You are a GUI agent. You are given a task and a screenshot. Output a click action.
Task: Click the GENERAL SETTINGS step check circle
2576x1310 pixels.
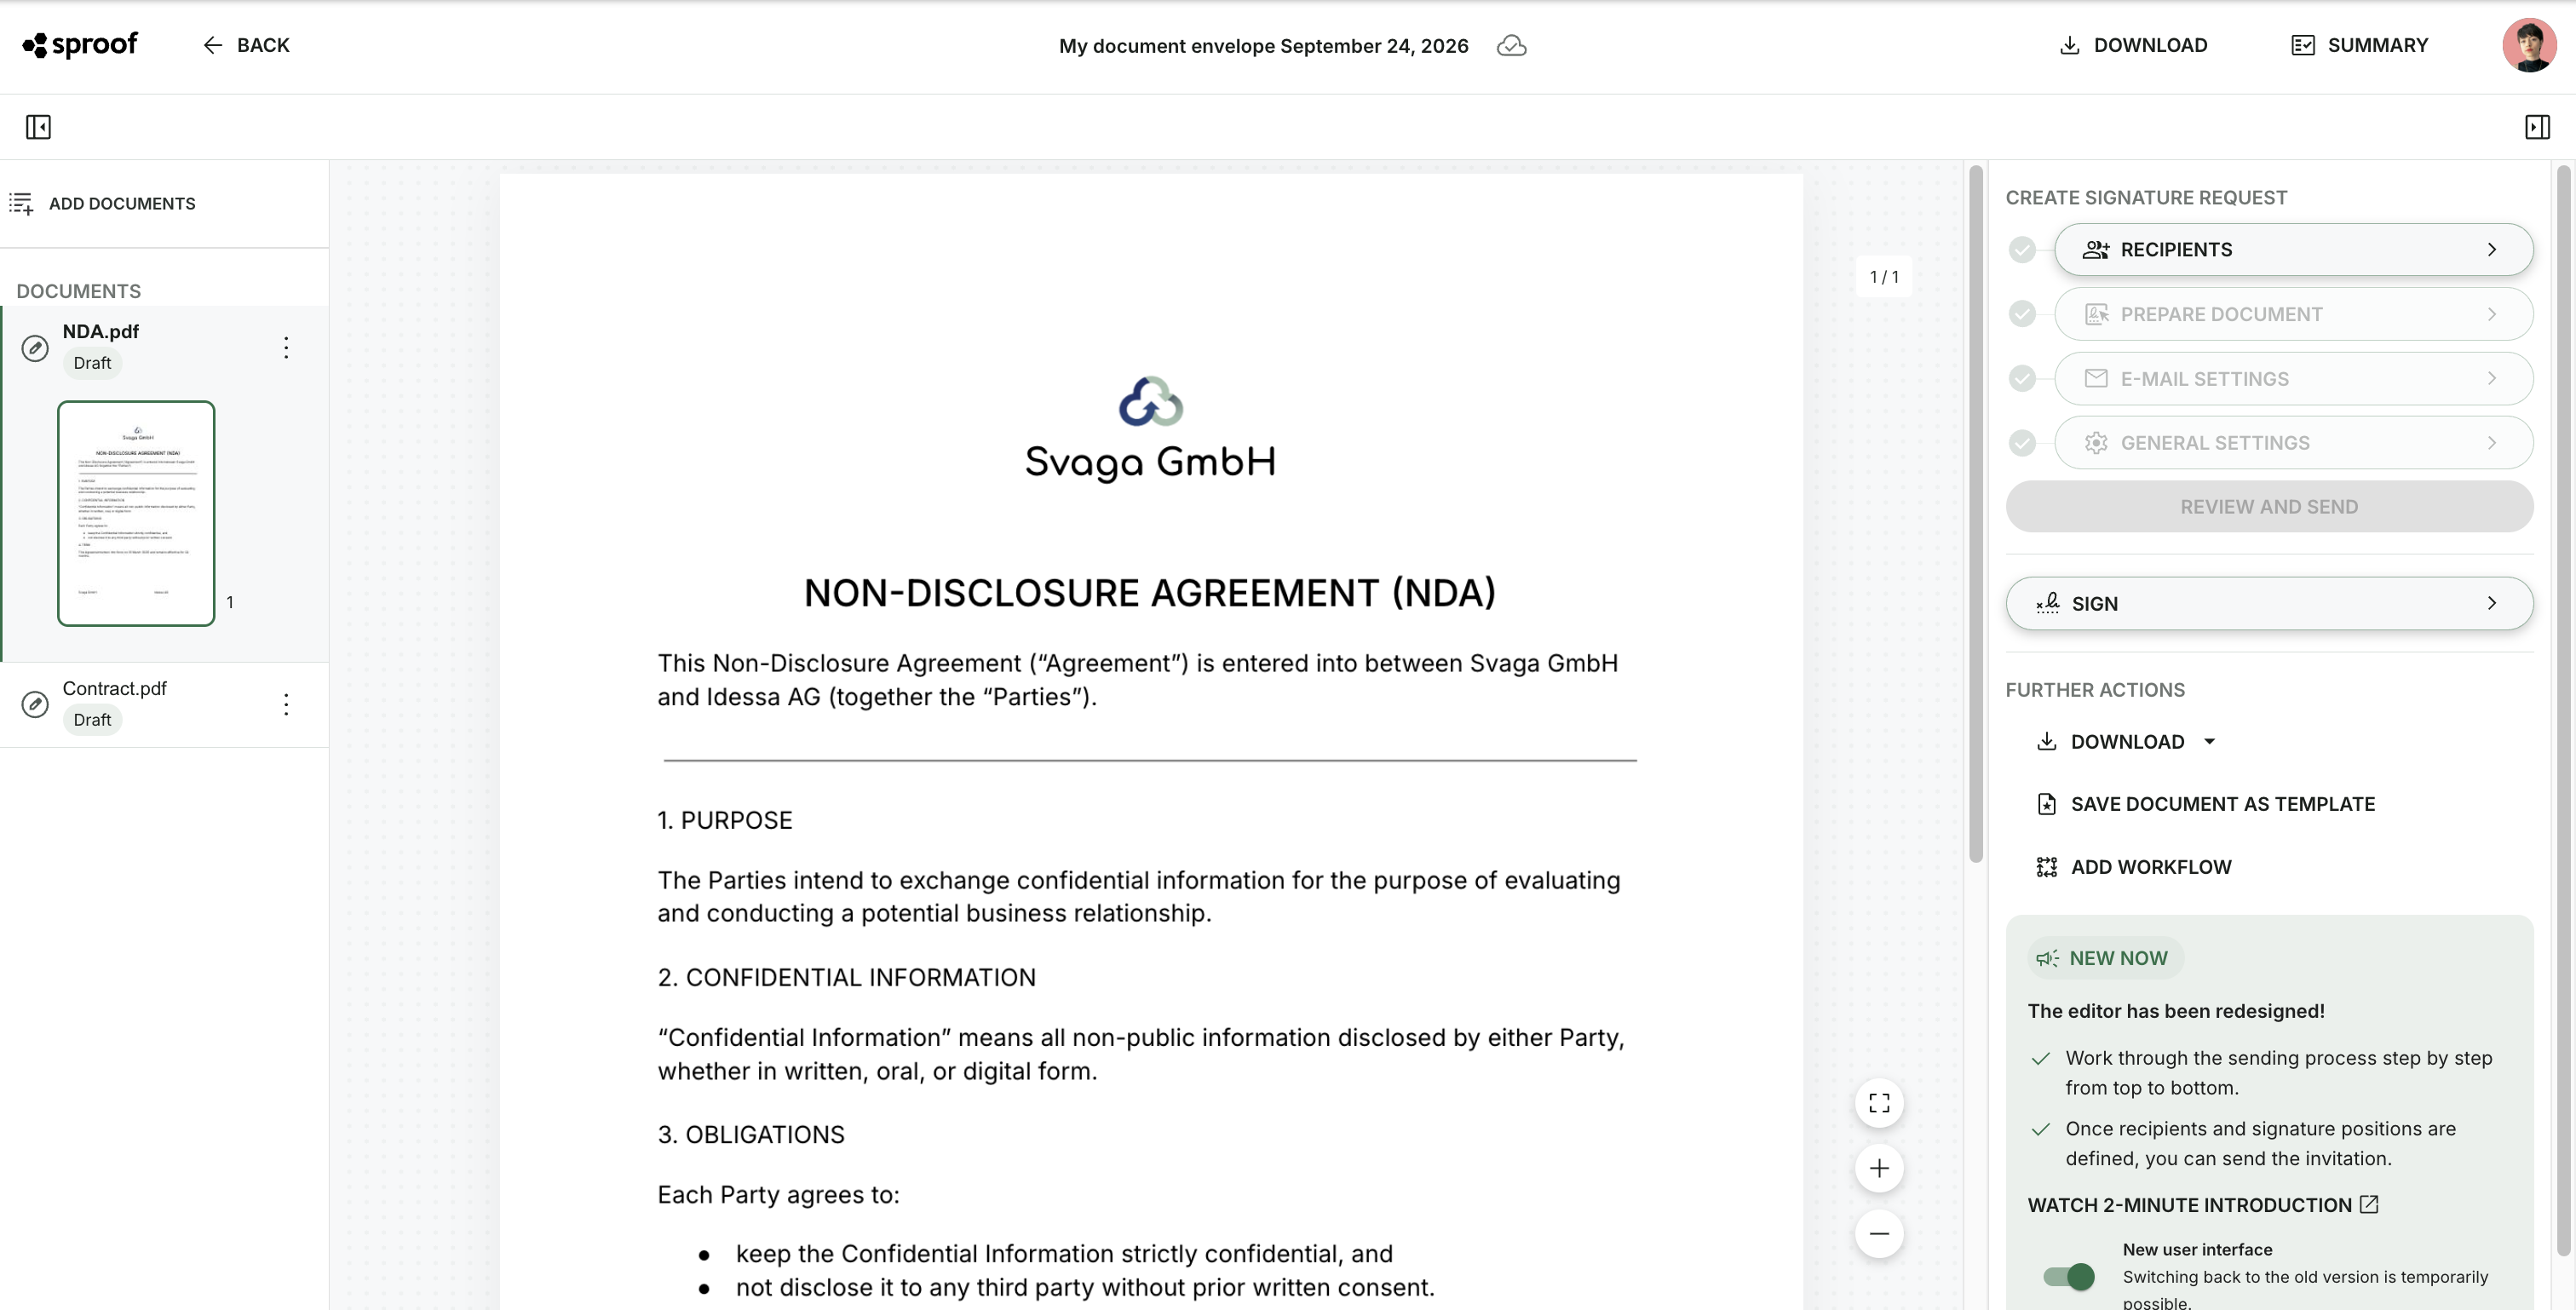point(2022,443)
